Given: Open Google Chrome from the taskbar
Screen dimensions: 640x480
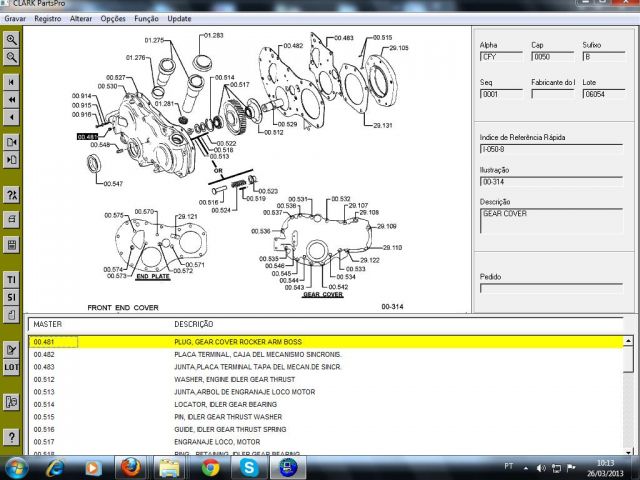Looking at the screenshot, I should [210, 468].
